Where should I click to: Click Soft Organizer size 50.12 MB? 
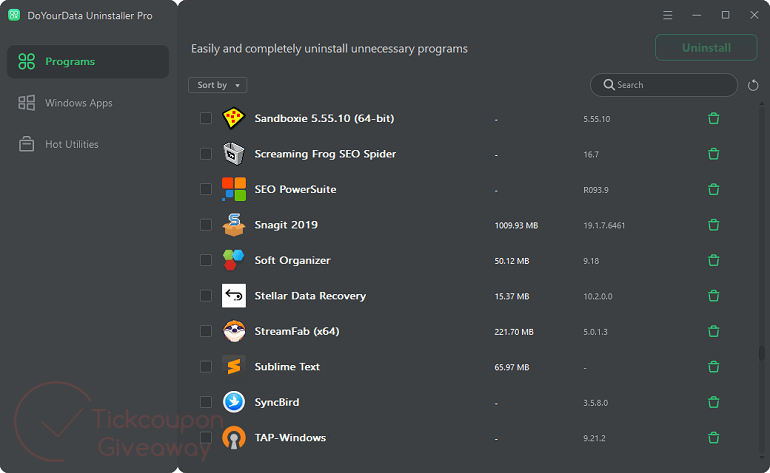point(512,261)
